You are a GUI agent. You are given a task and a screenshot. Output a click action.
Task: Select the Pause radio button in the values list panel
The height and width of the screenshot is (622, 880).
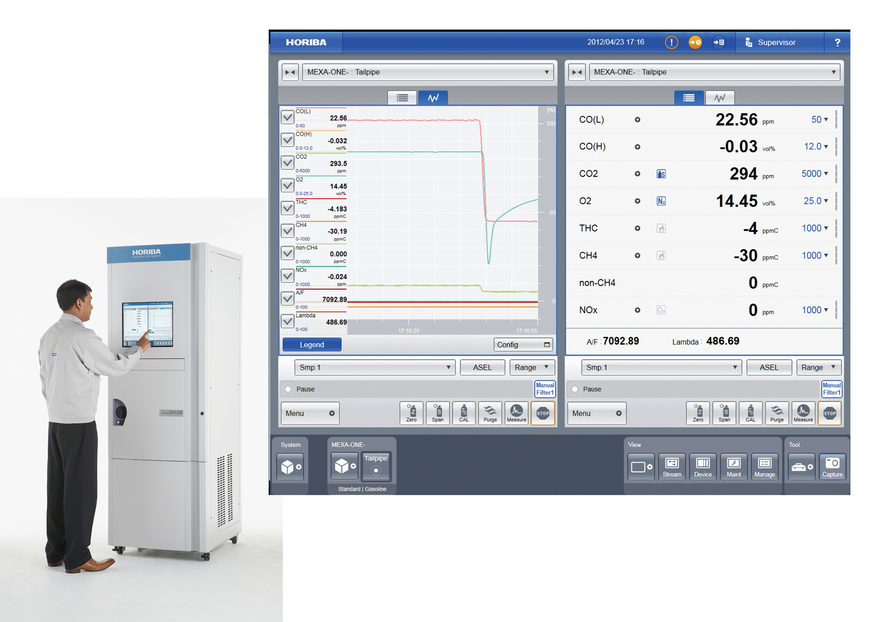(x=575, y=389)
